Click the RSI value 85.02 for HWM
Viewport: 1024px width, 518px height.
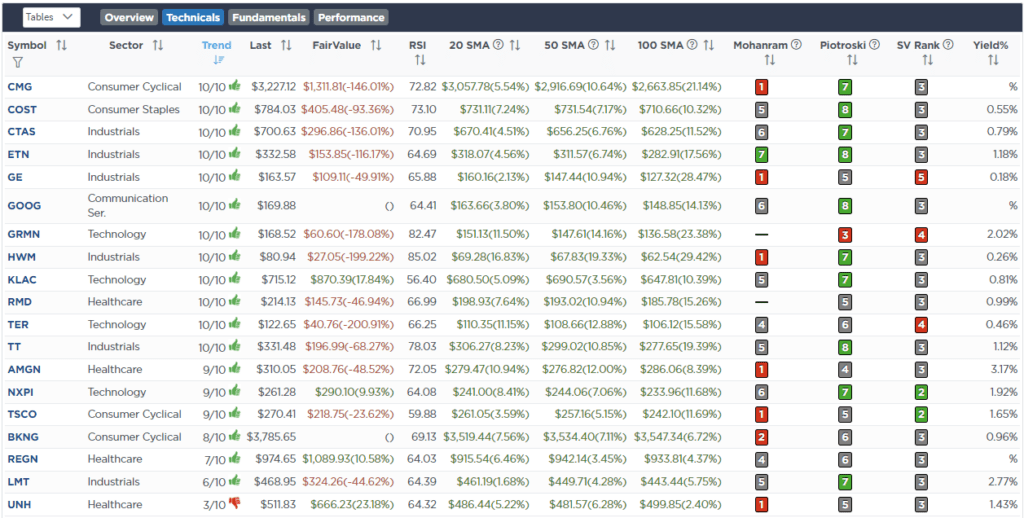423,257
